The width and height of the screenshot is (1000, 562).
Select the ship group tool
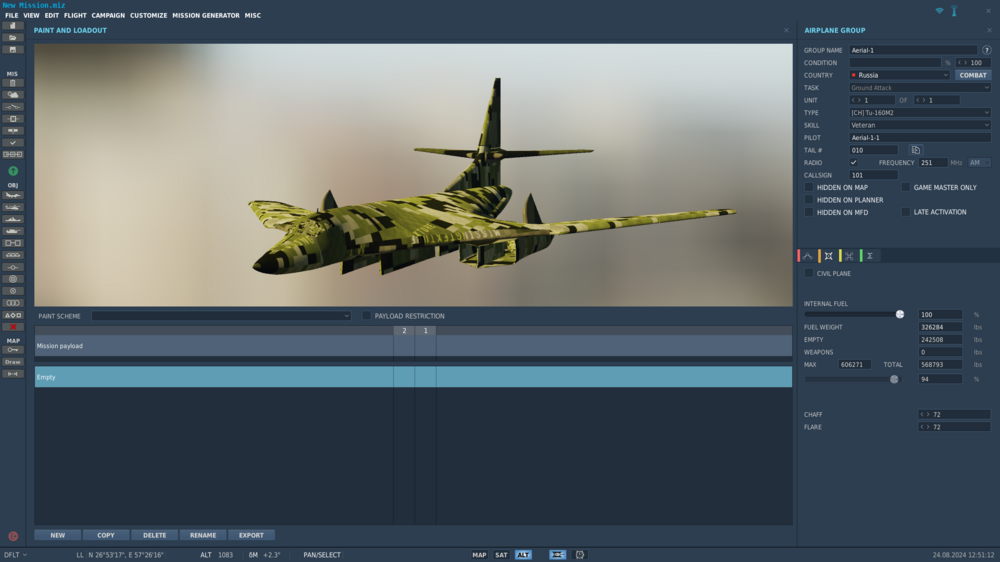point(13,219)
